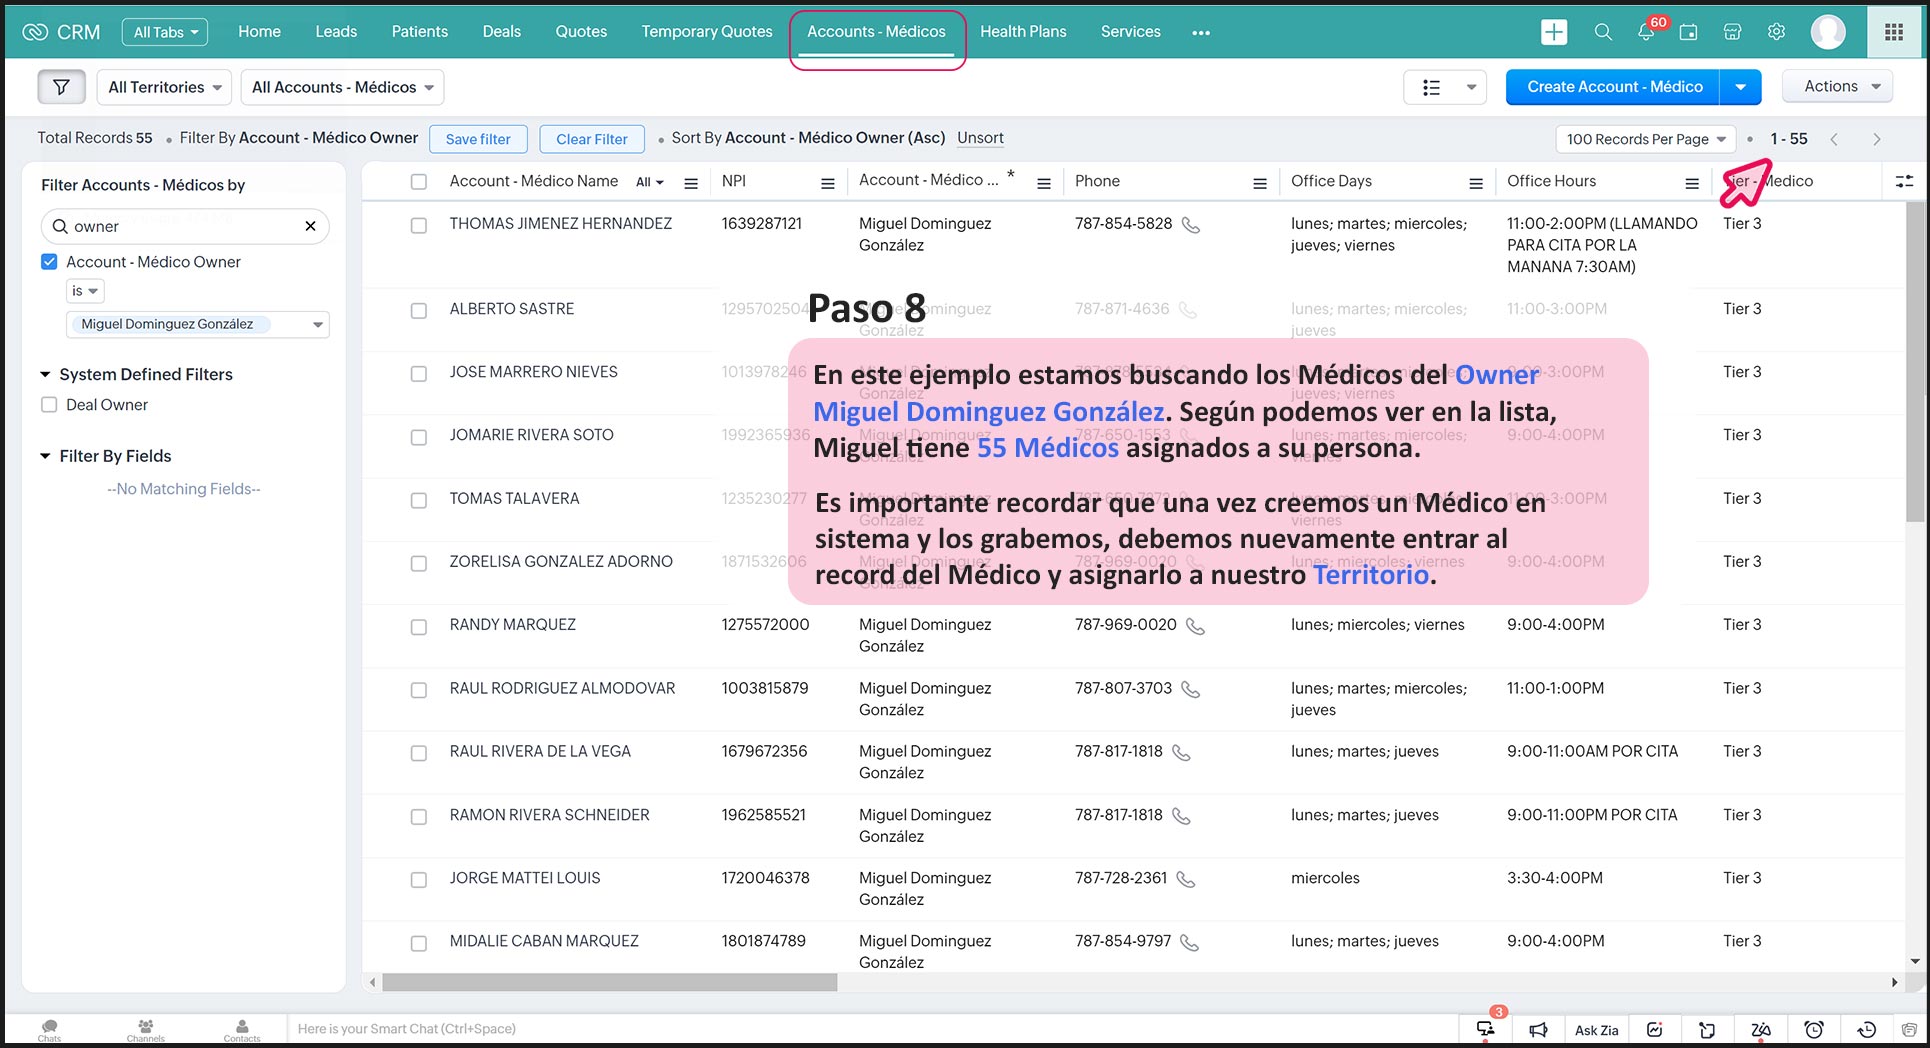Go to the Leads tab
1930x1048 pixels.
[336, 32]
